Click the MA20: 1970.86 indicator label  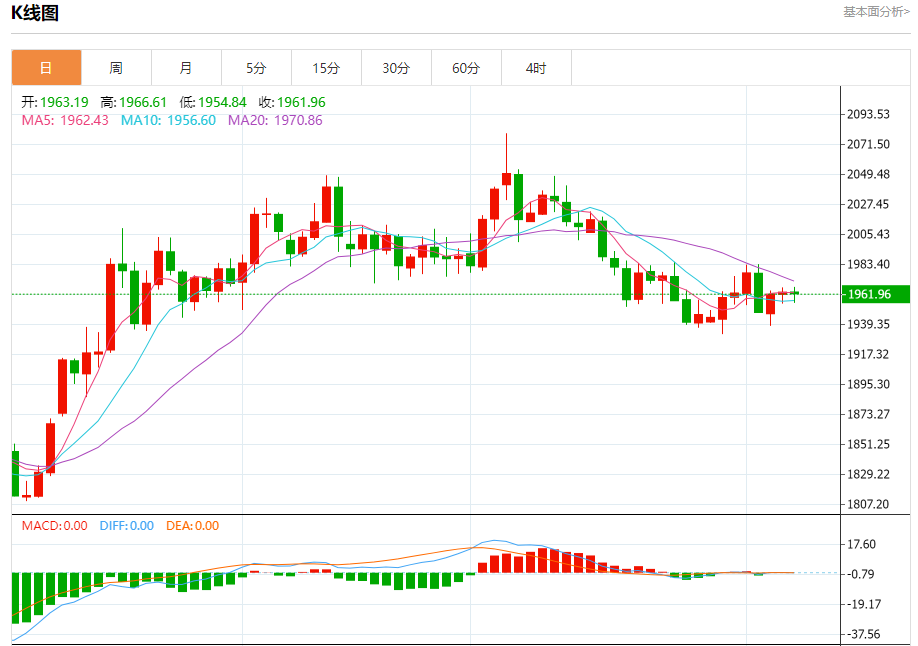(x=275, y=120)
